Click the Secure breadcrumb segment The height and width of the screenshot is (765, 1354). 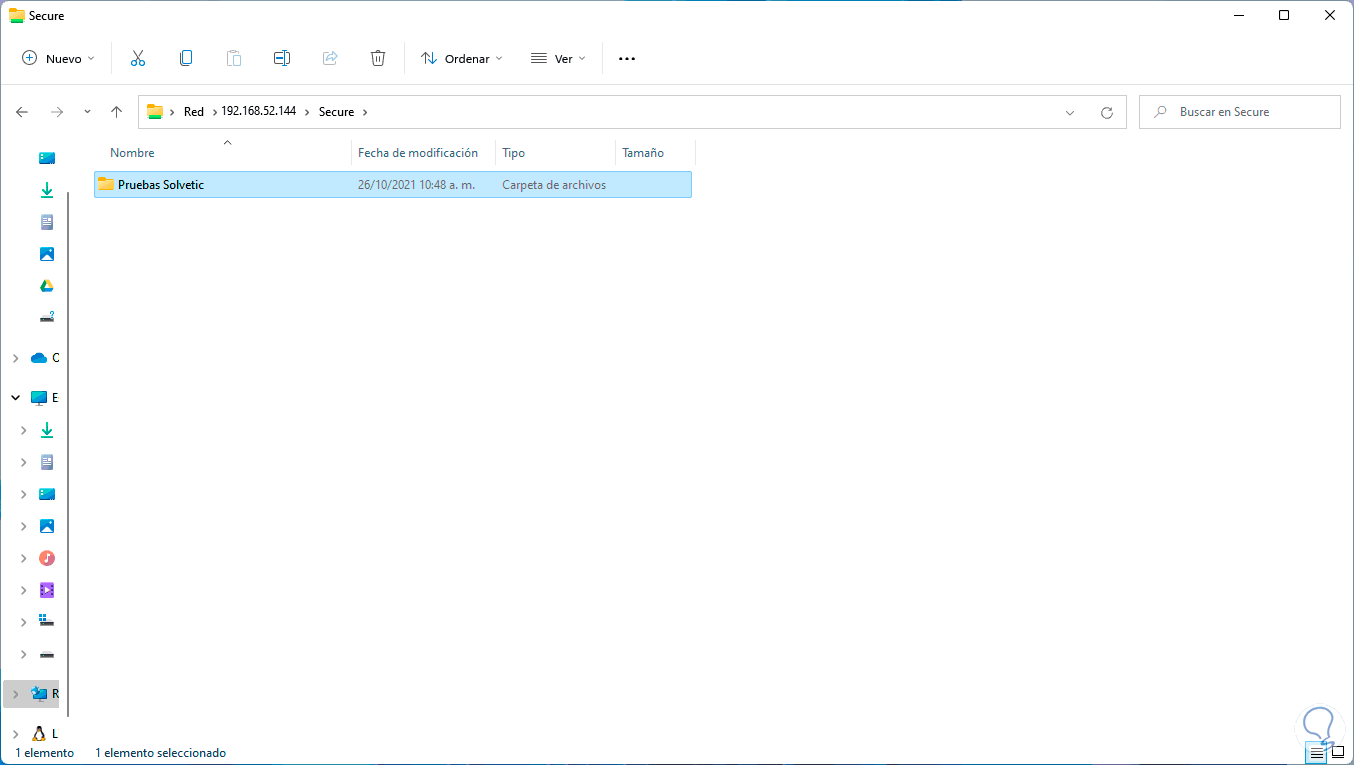click(x=337, y=112)
